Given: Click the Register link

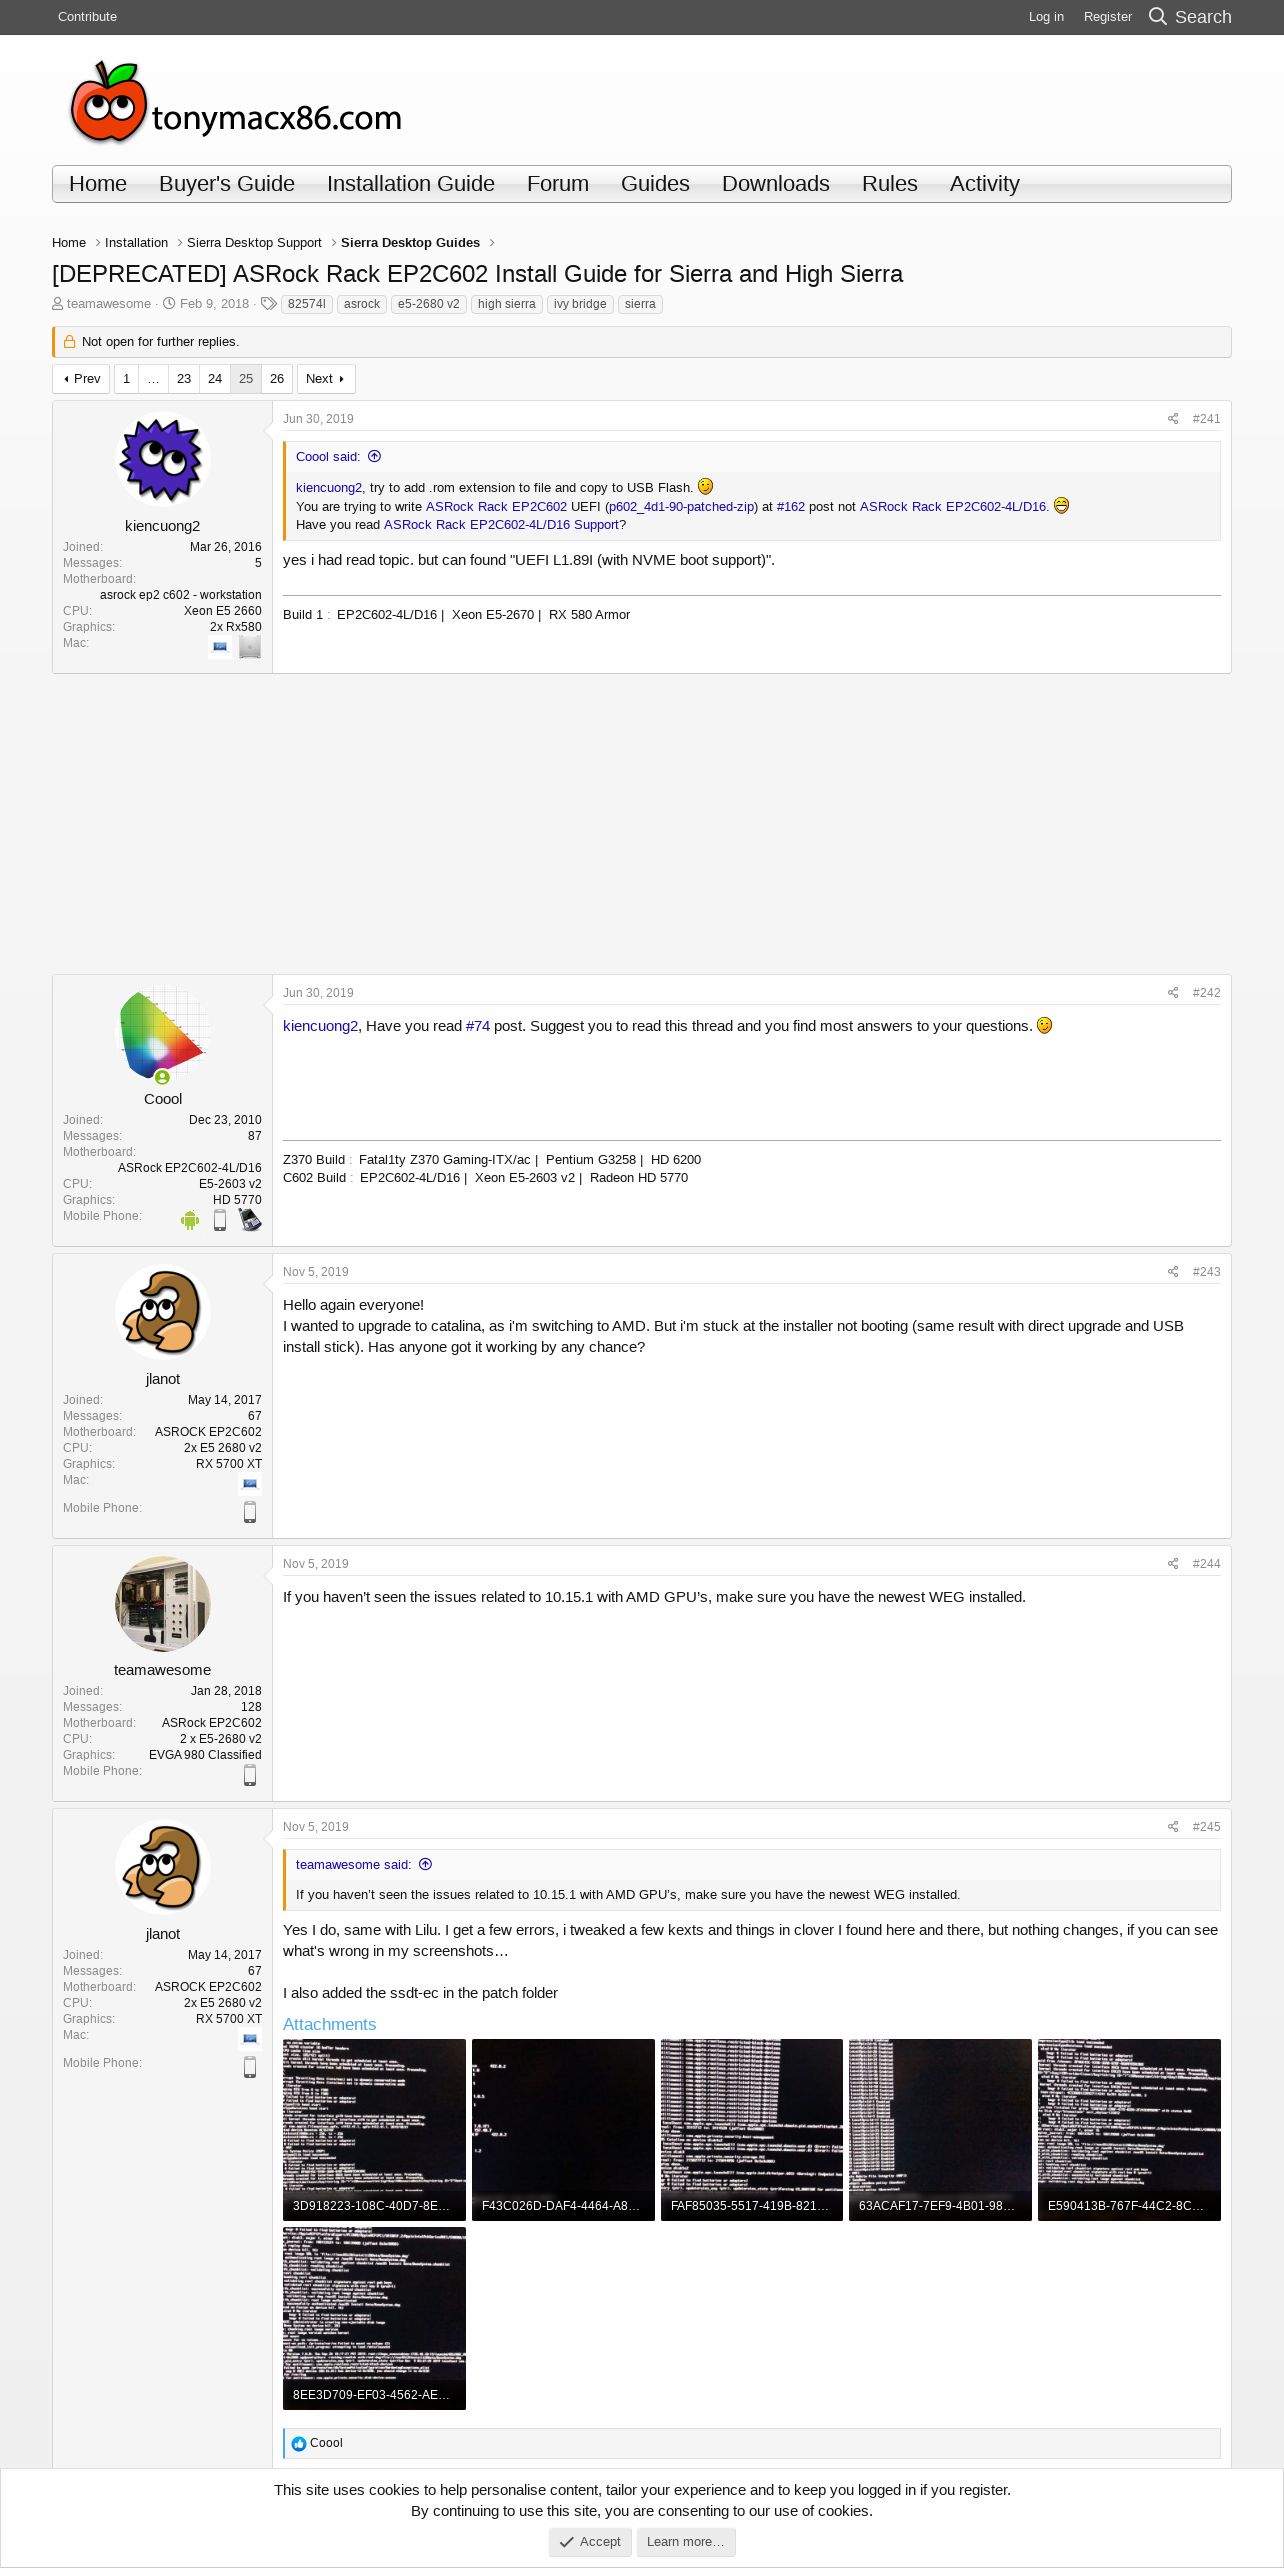Looking at the screenshot, I should pyautogui.click(x=1108, y=17).
